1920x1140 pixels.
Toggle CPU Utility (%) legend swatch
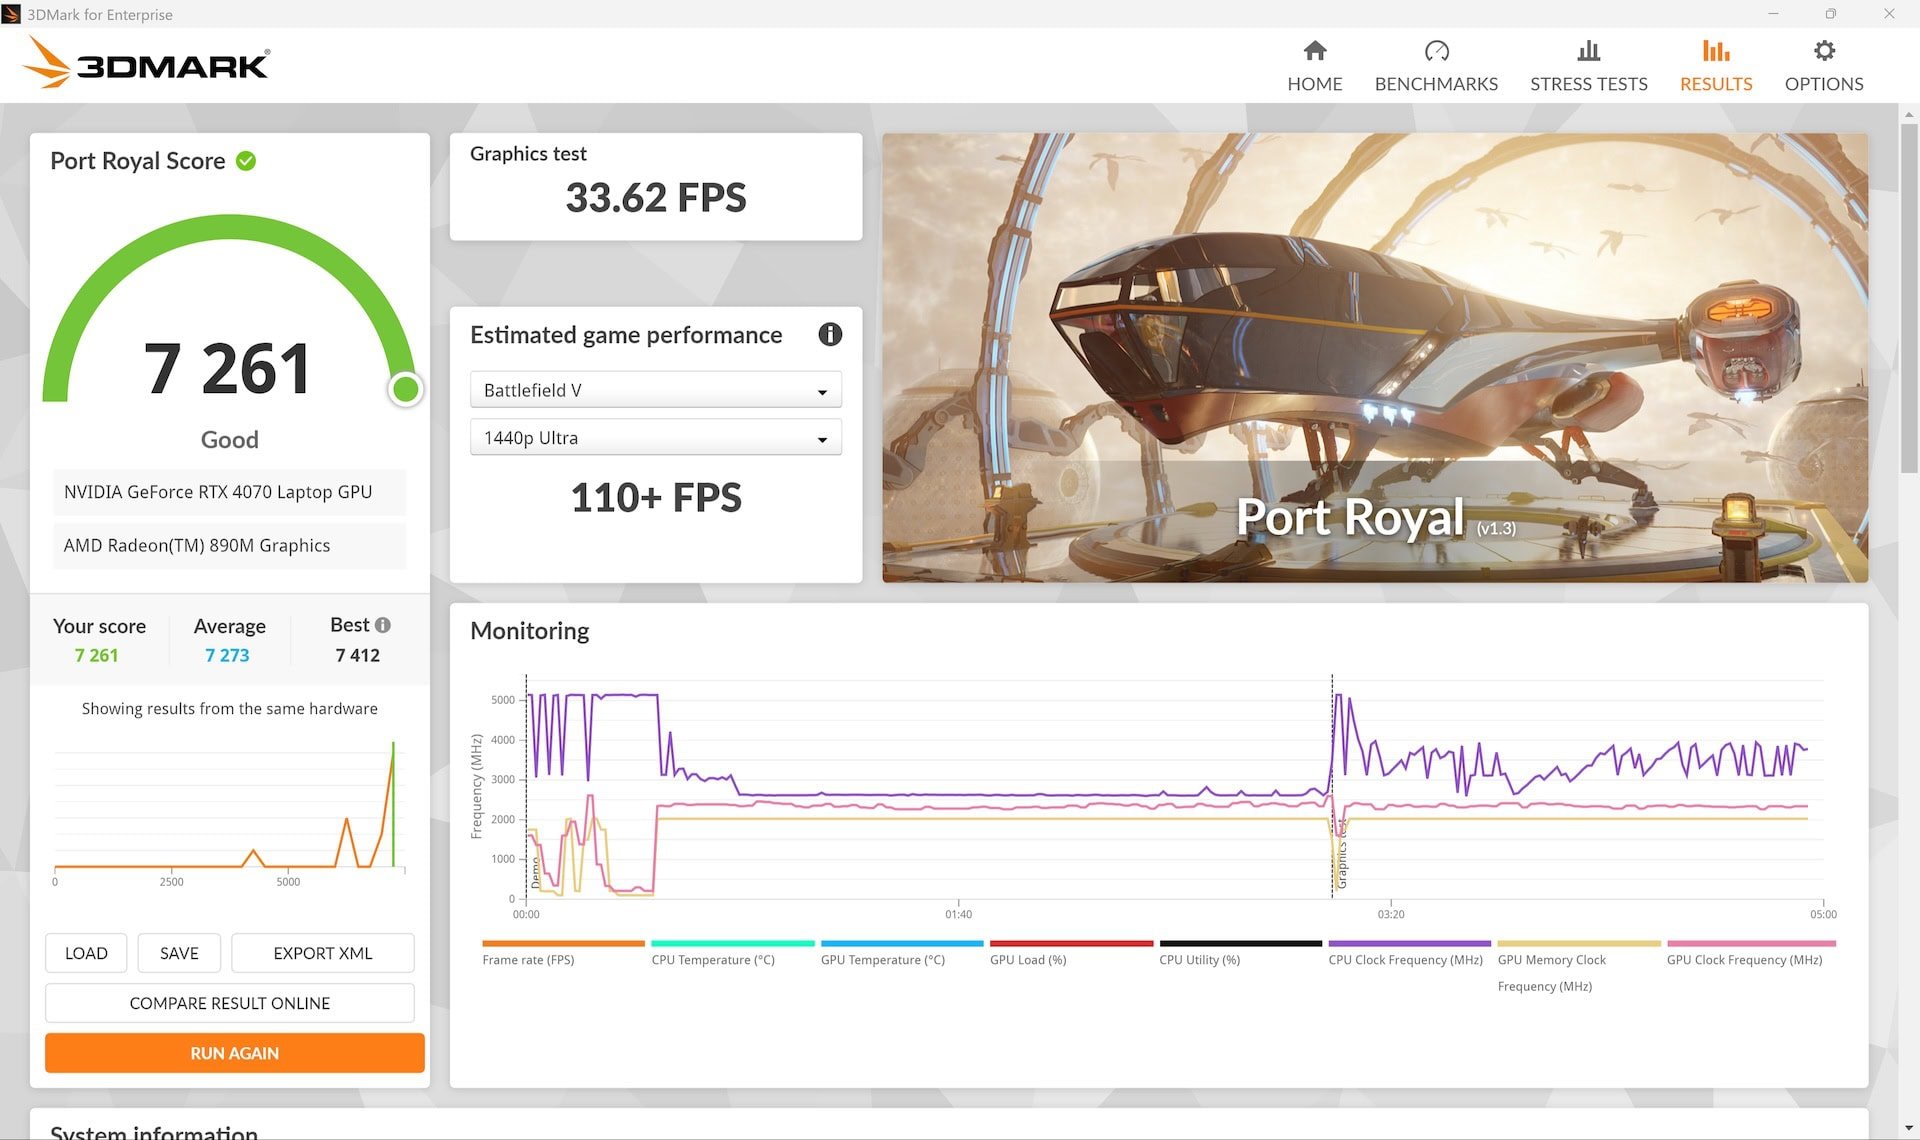click(x=1240, y=943)
